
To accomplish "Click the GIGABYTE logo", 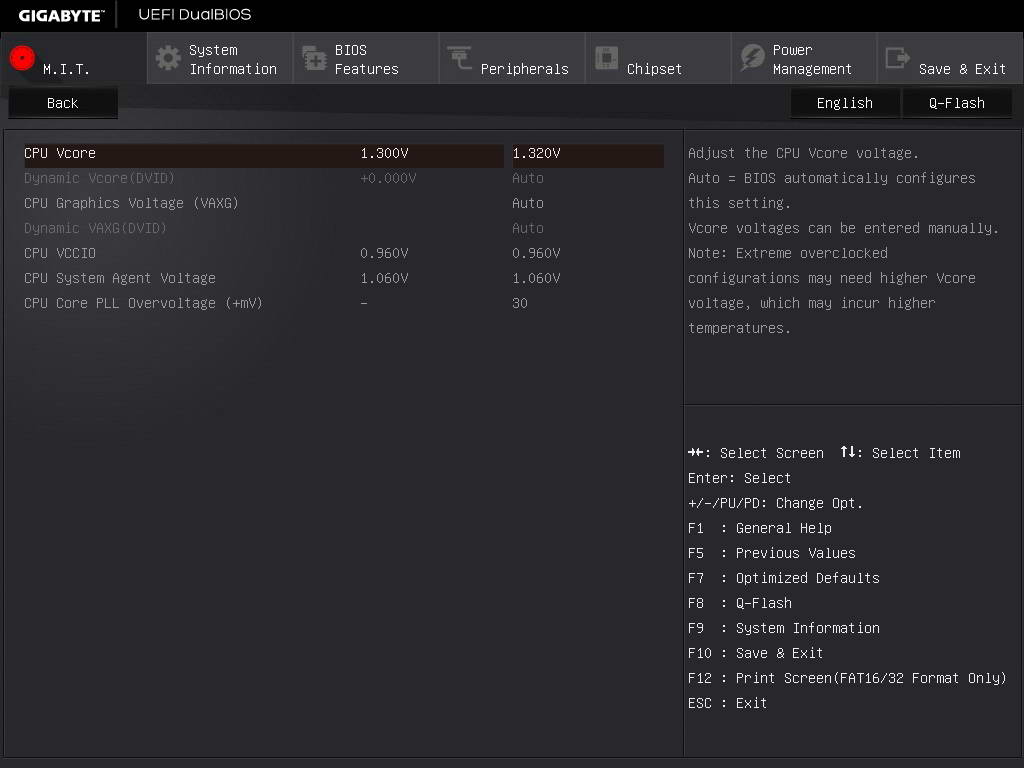I will coord(61,15).
